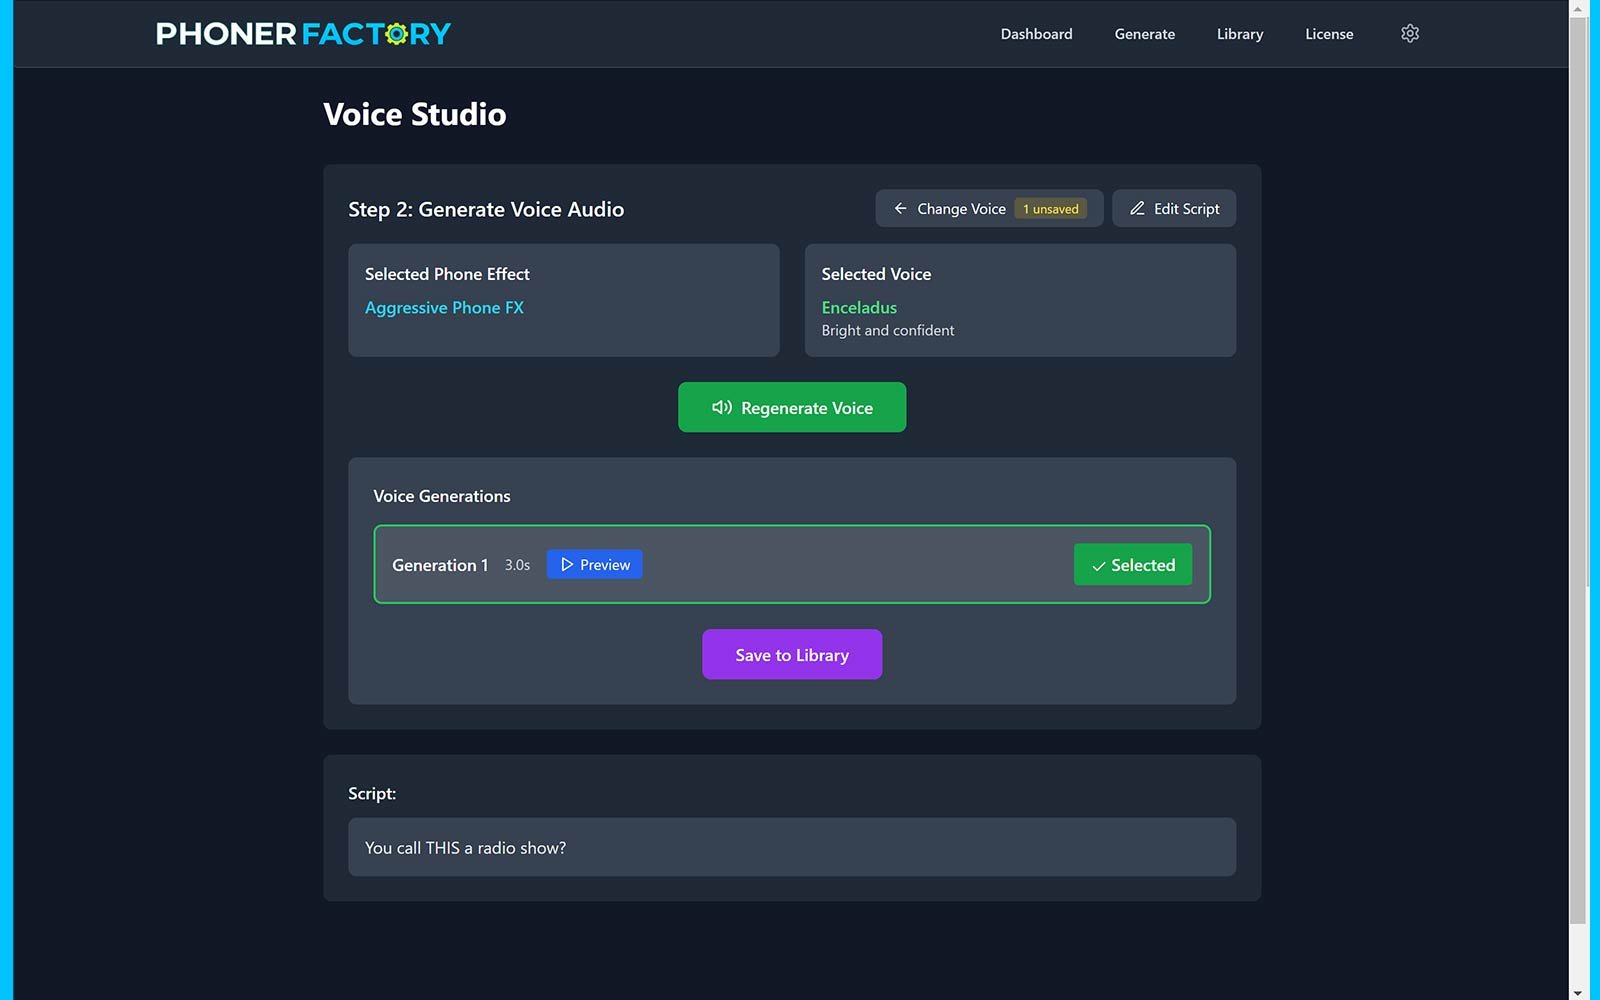Click the Enceladus voice name
This screenshot has width=1600, height=1000.
859,308
